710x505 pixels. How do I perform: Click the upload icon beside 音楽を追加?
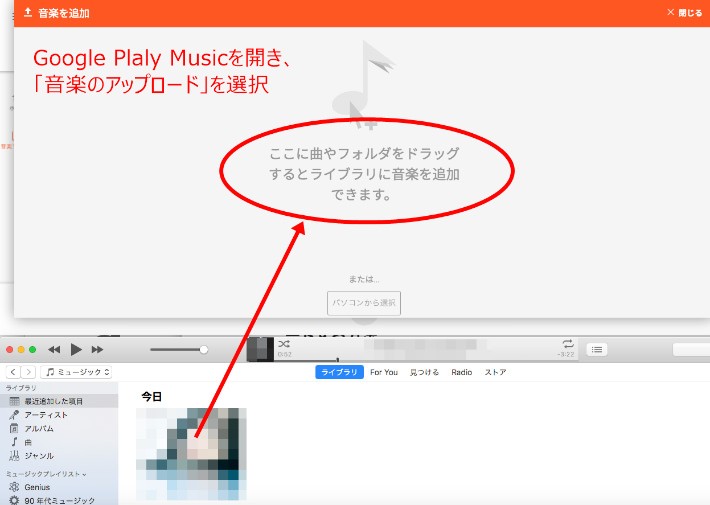pos(28,13)
